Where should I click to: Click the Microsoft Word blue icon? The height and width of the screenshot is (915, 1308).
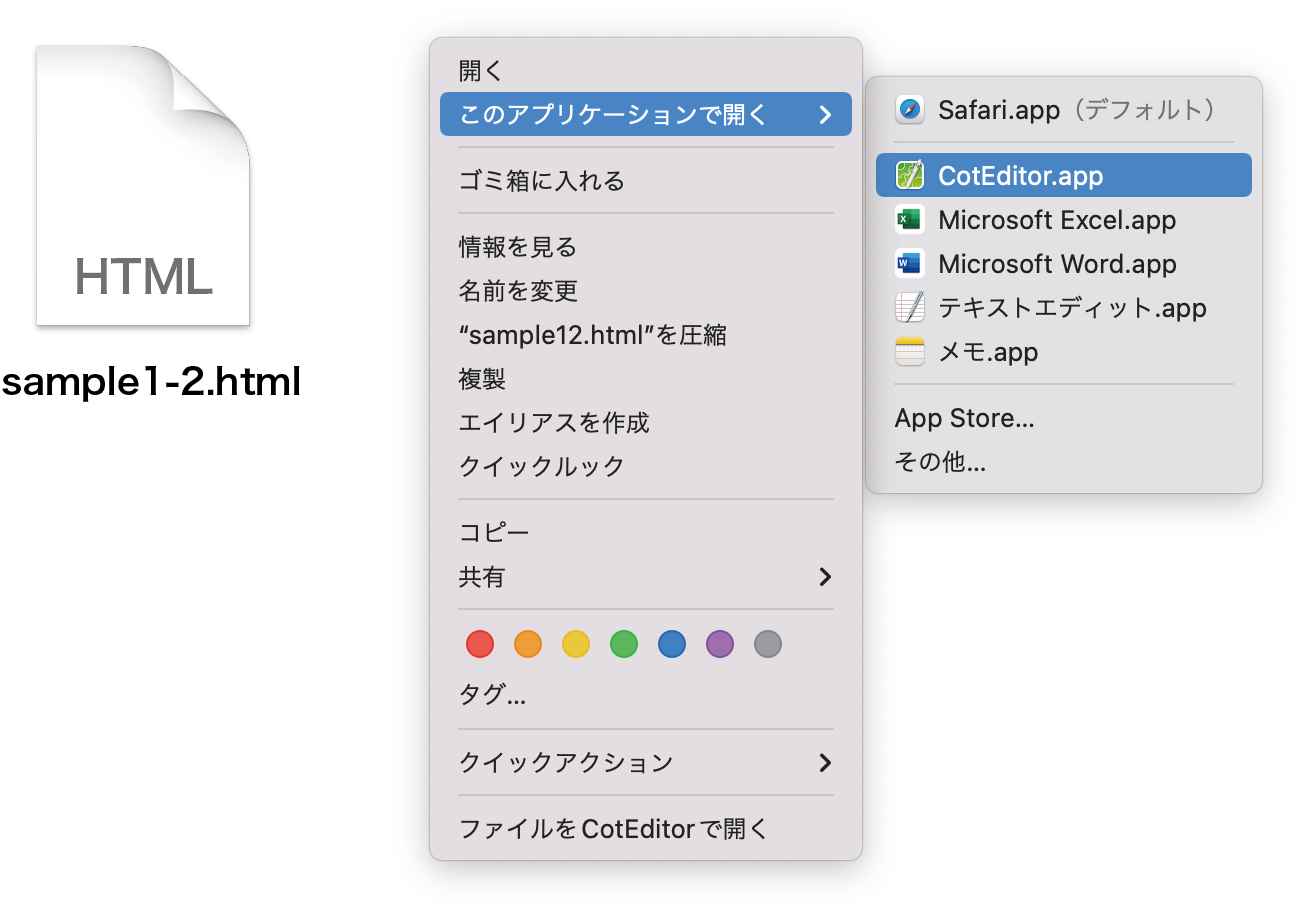[x=910, y=263]
